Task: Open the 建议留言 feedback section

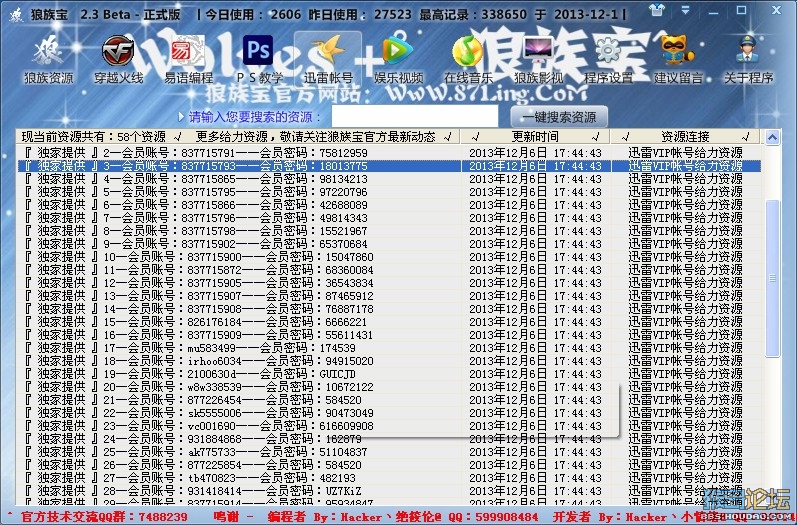Action: tap(678, 60)
